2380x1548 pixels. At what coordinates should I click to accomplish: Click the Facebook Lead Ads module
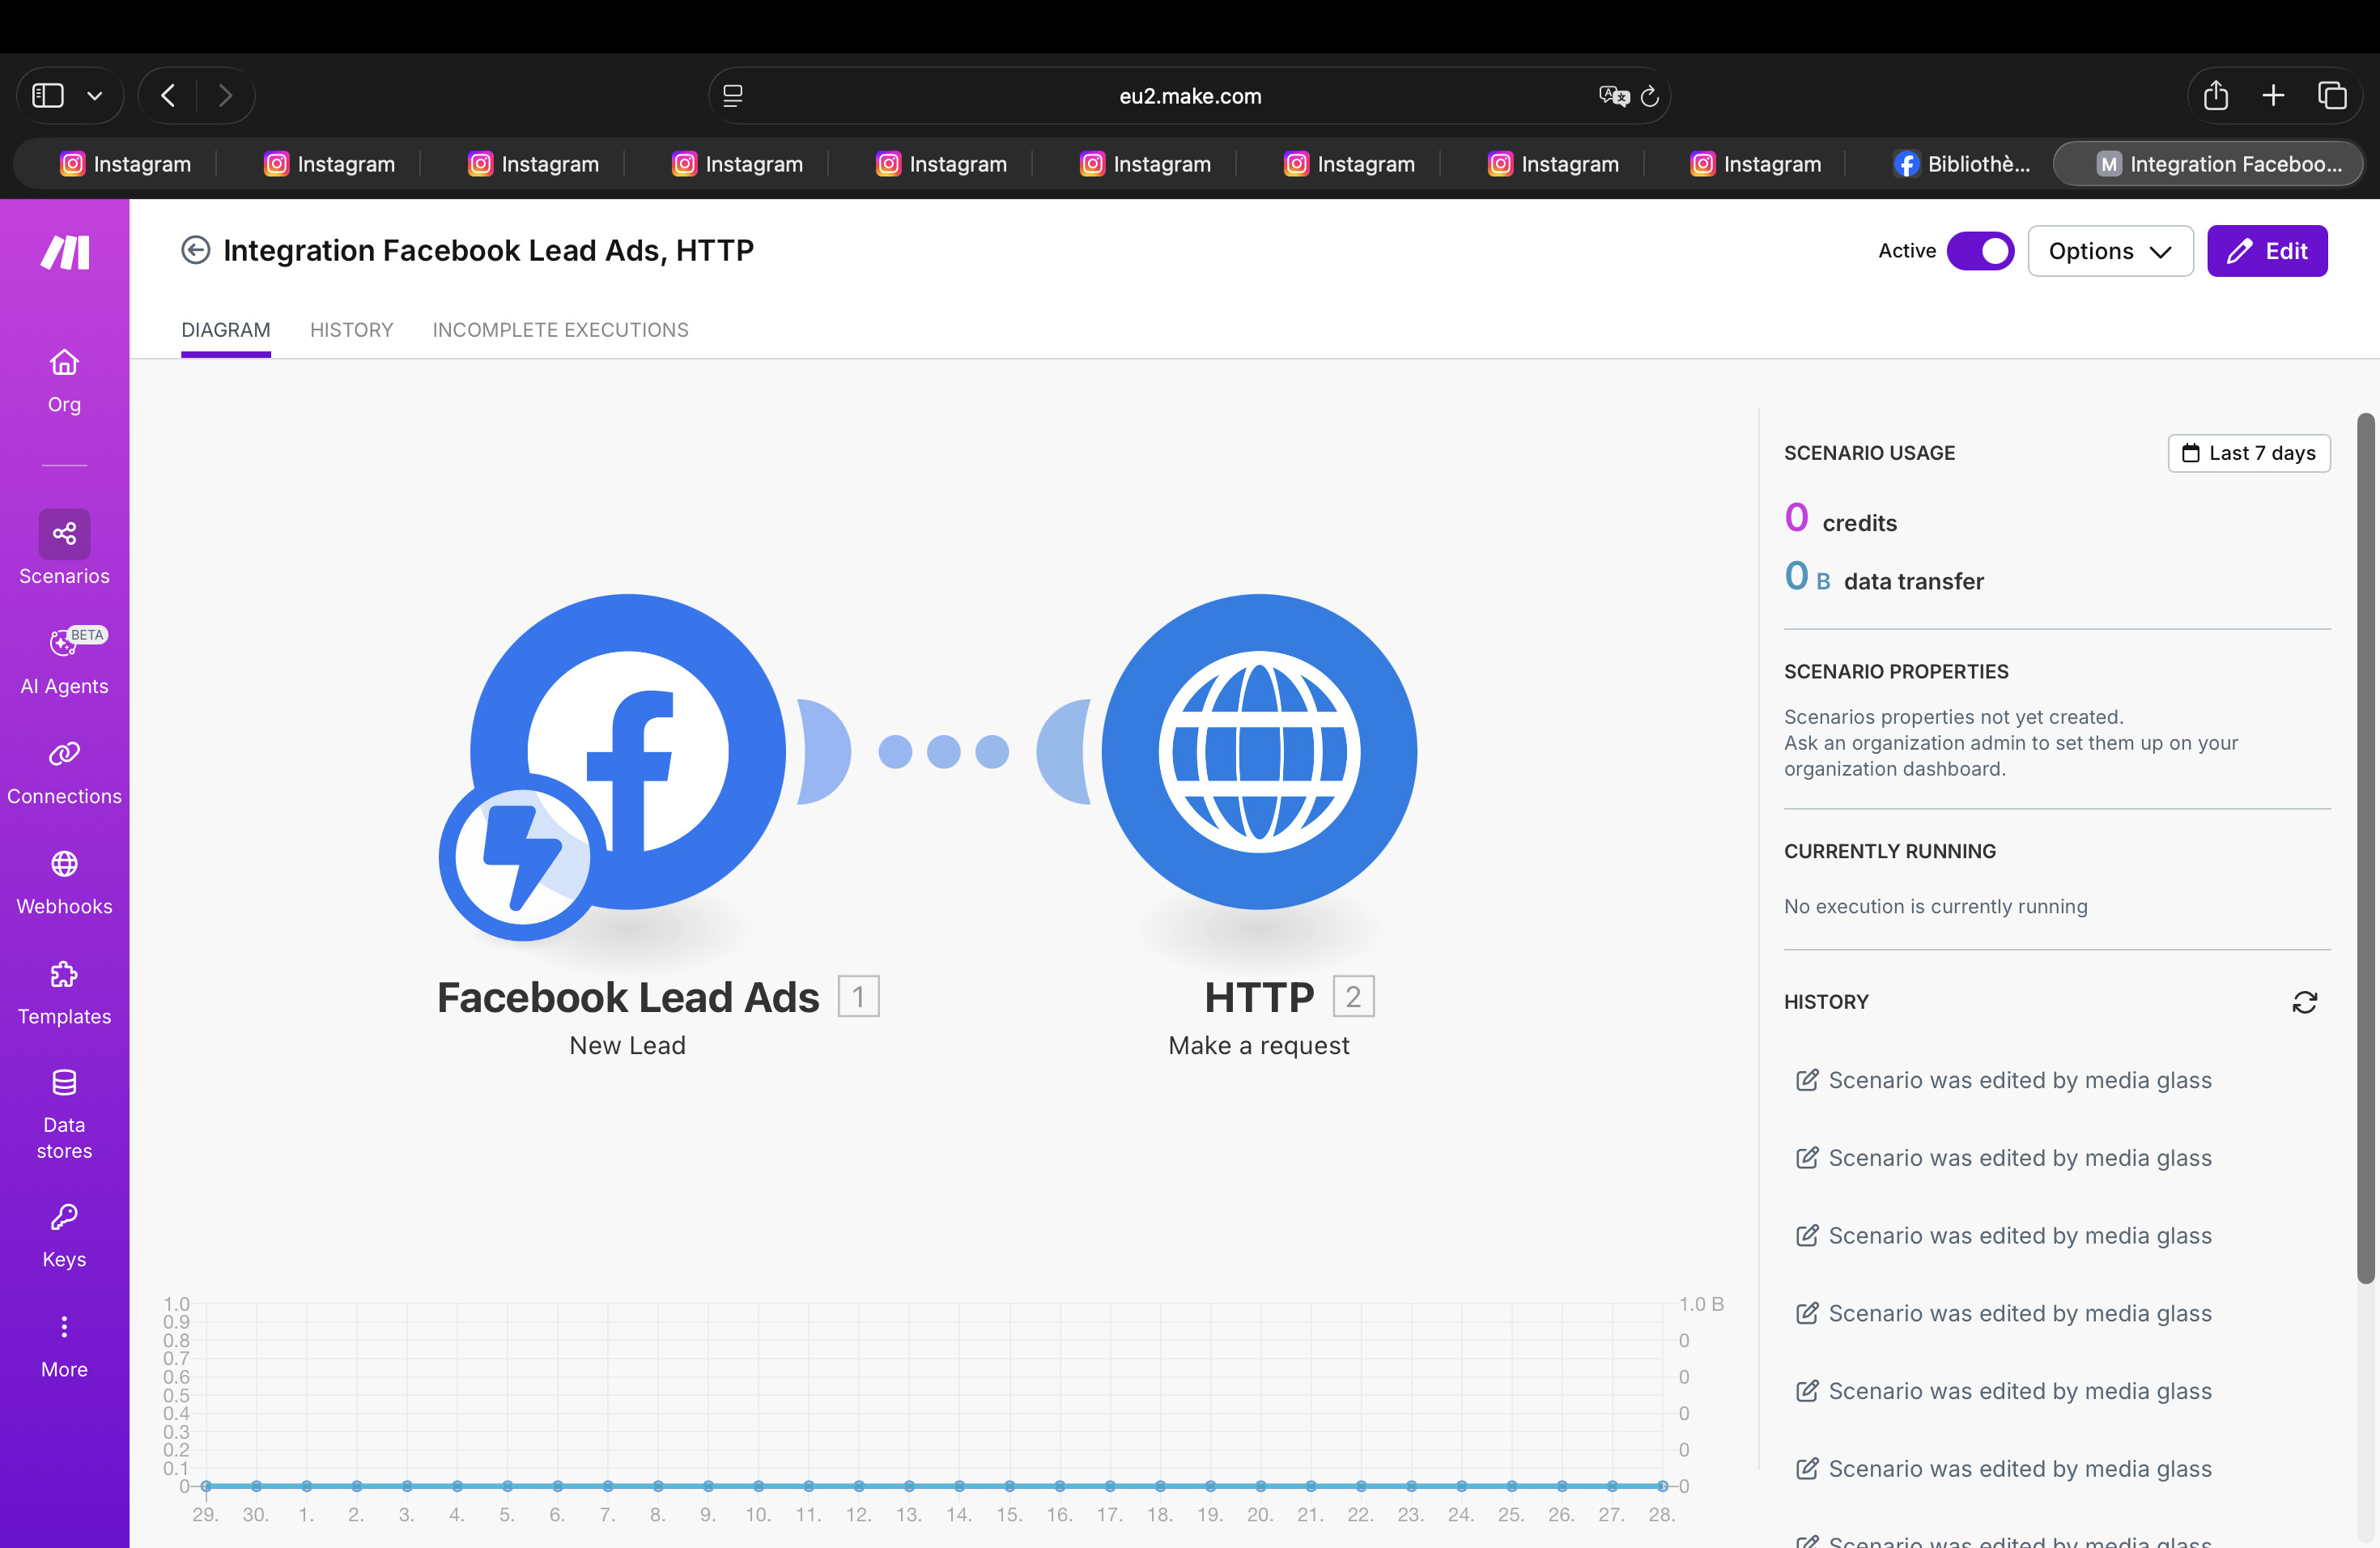(628, 752)
